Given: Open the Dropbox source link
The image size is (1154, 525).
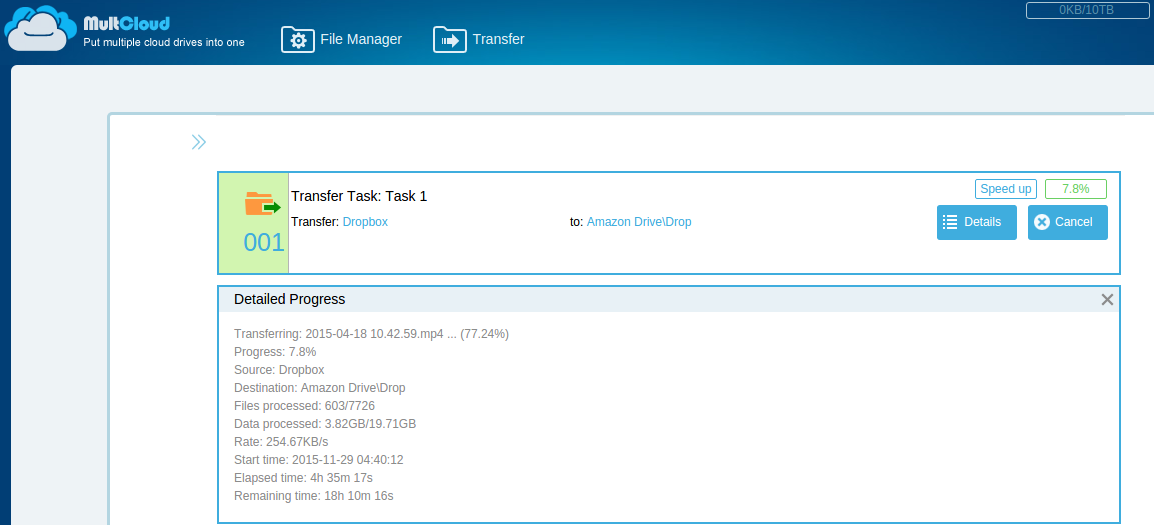Looking at the screenshot, I should point(365,222).
